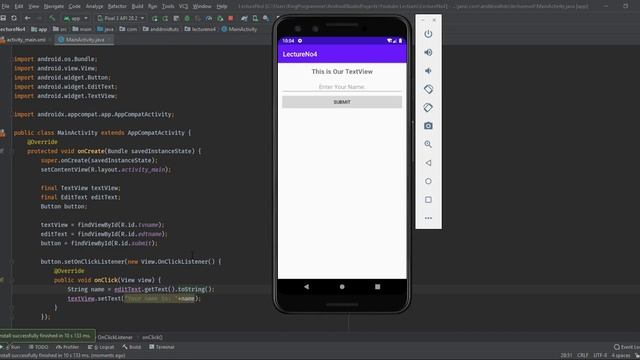Open the Event Log

(x=627, y=347)
